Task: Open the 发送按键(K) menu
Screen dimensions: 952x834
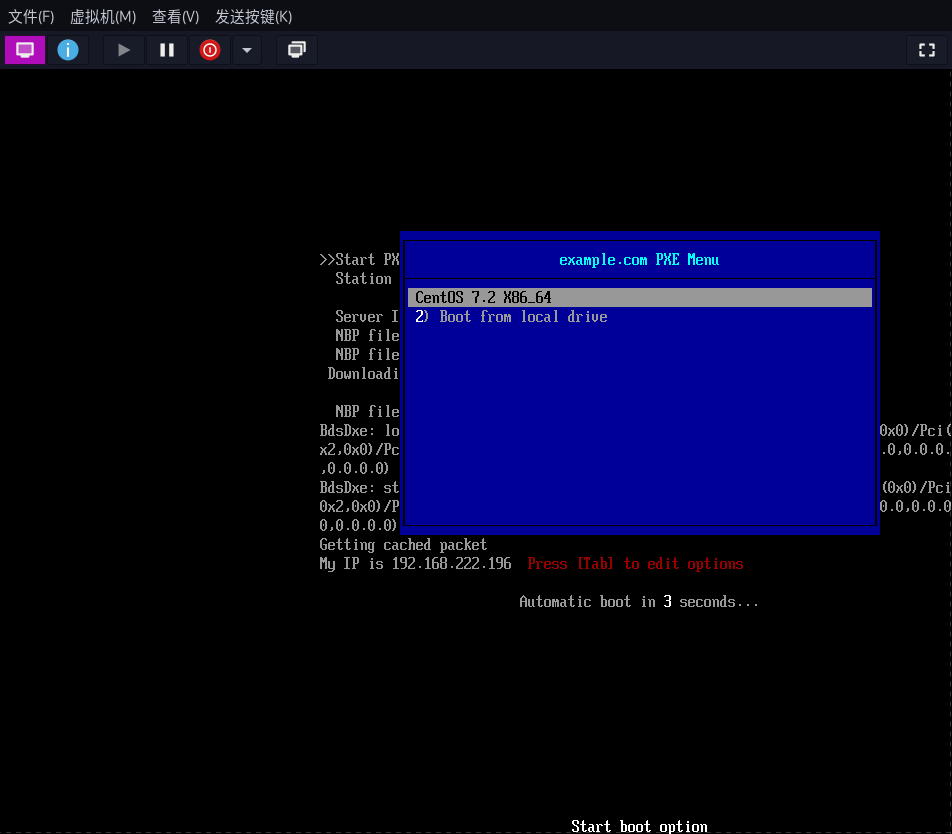Action: pyautogui.click(x=253, y=17)
